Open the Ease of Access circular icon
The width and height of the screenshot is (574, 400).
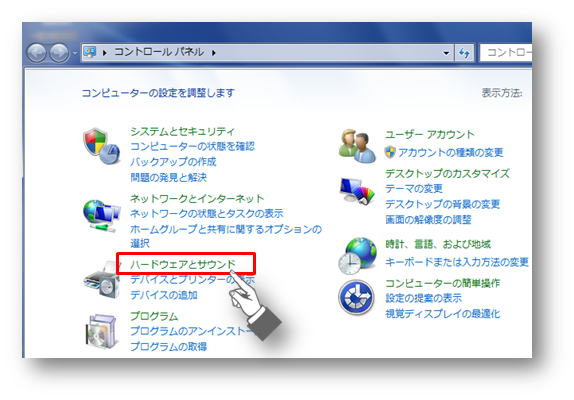pyautogui.click(x=356, y=297)
